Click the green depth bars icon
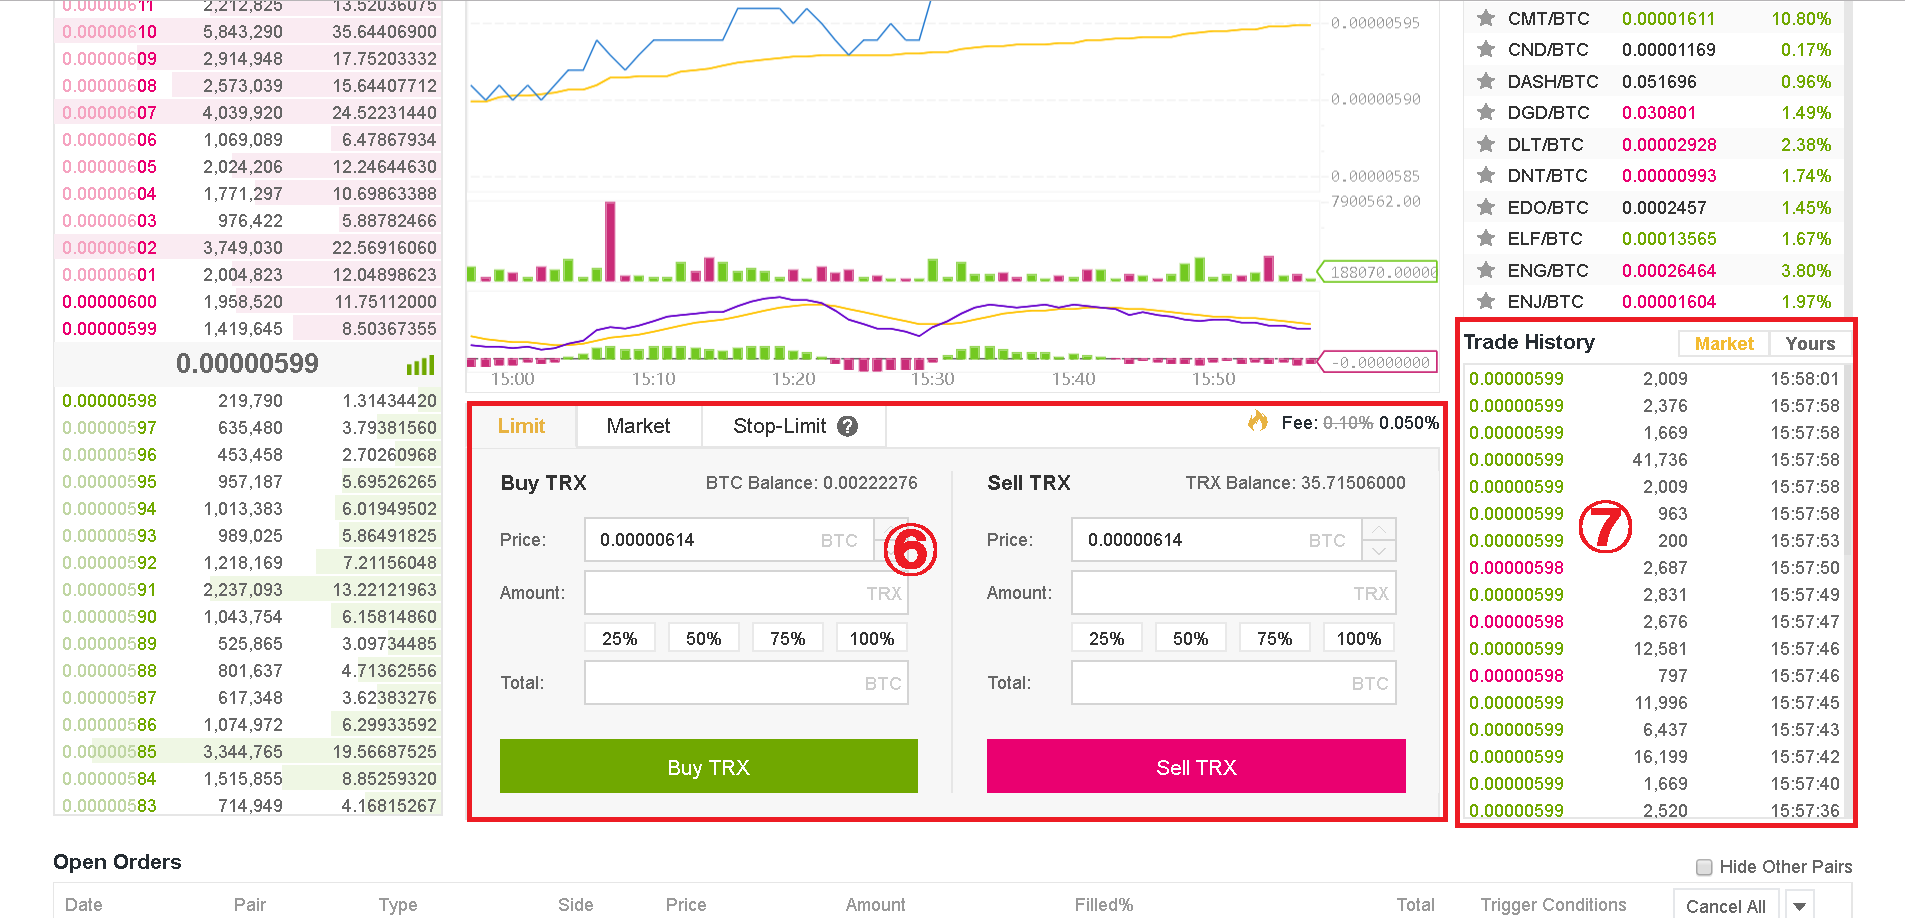This screenshot has width=1905, height=918. [x=421, y=365]
